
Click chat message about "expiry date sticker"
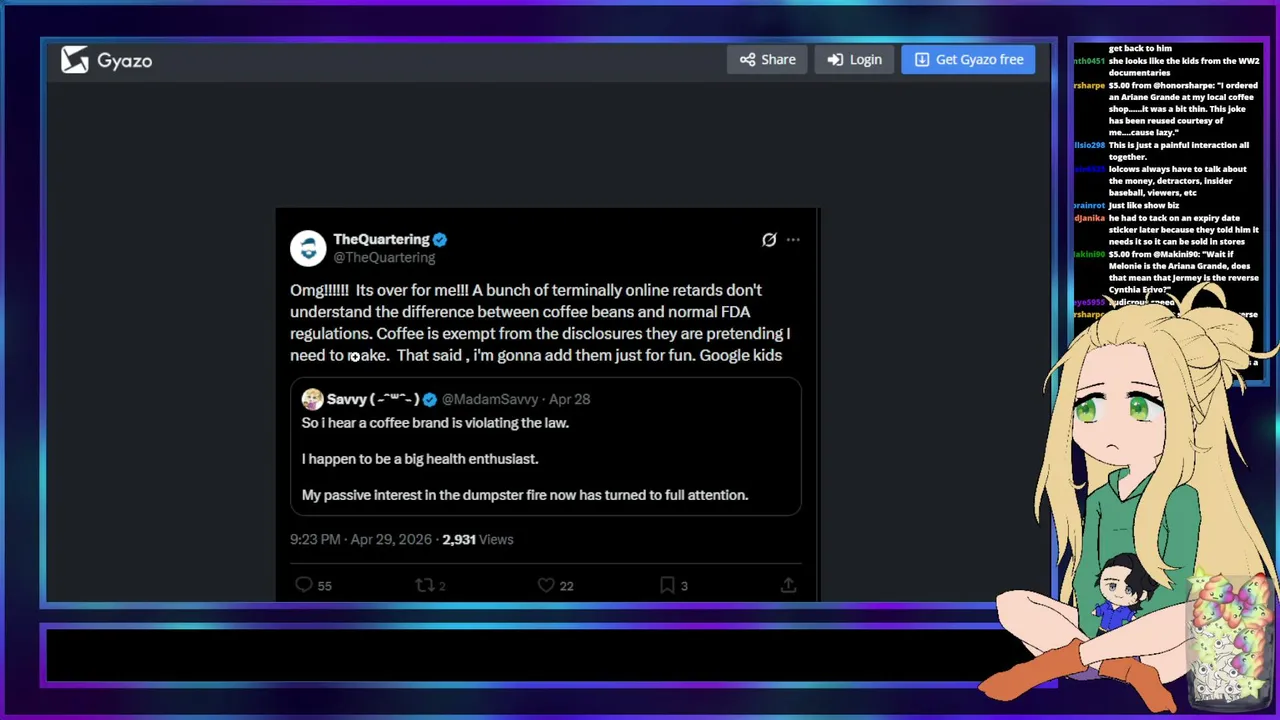pos(1184,230)
